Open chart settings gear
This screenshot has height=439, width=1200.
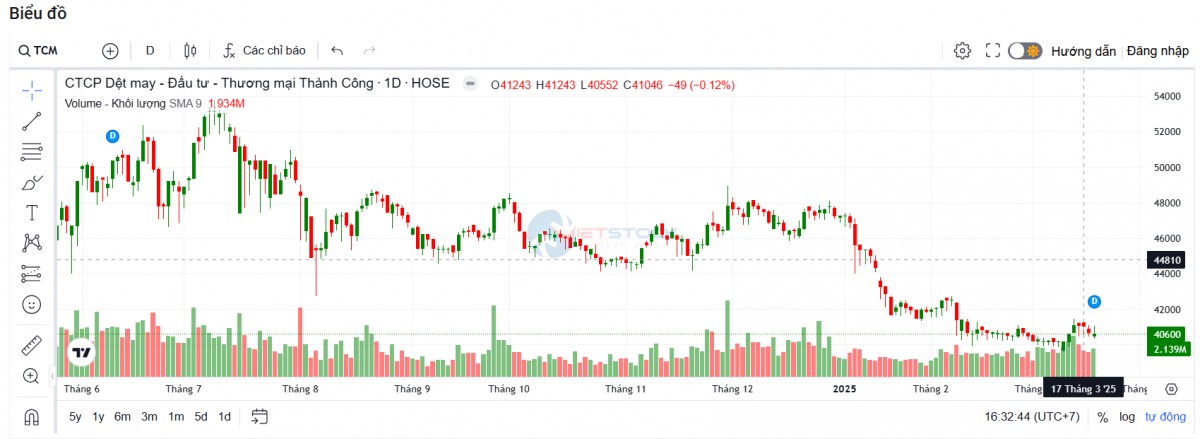click(962, 50)
